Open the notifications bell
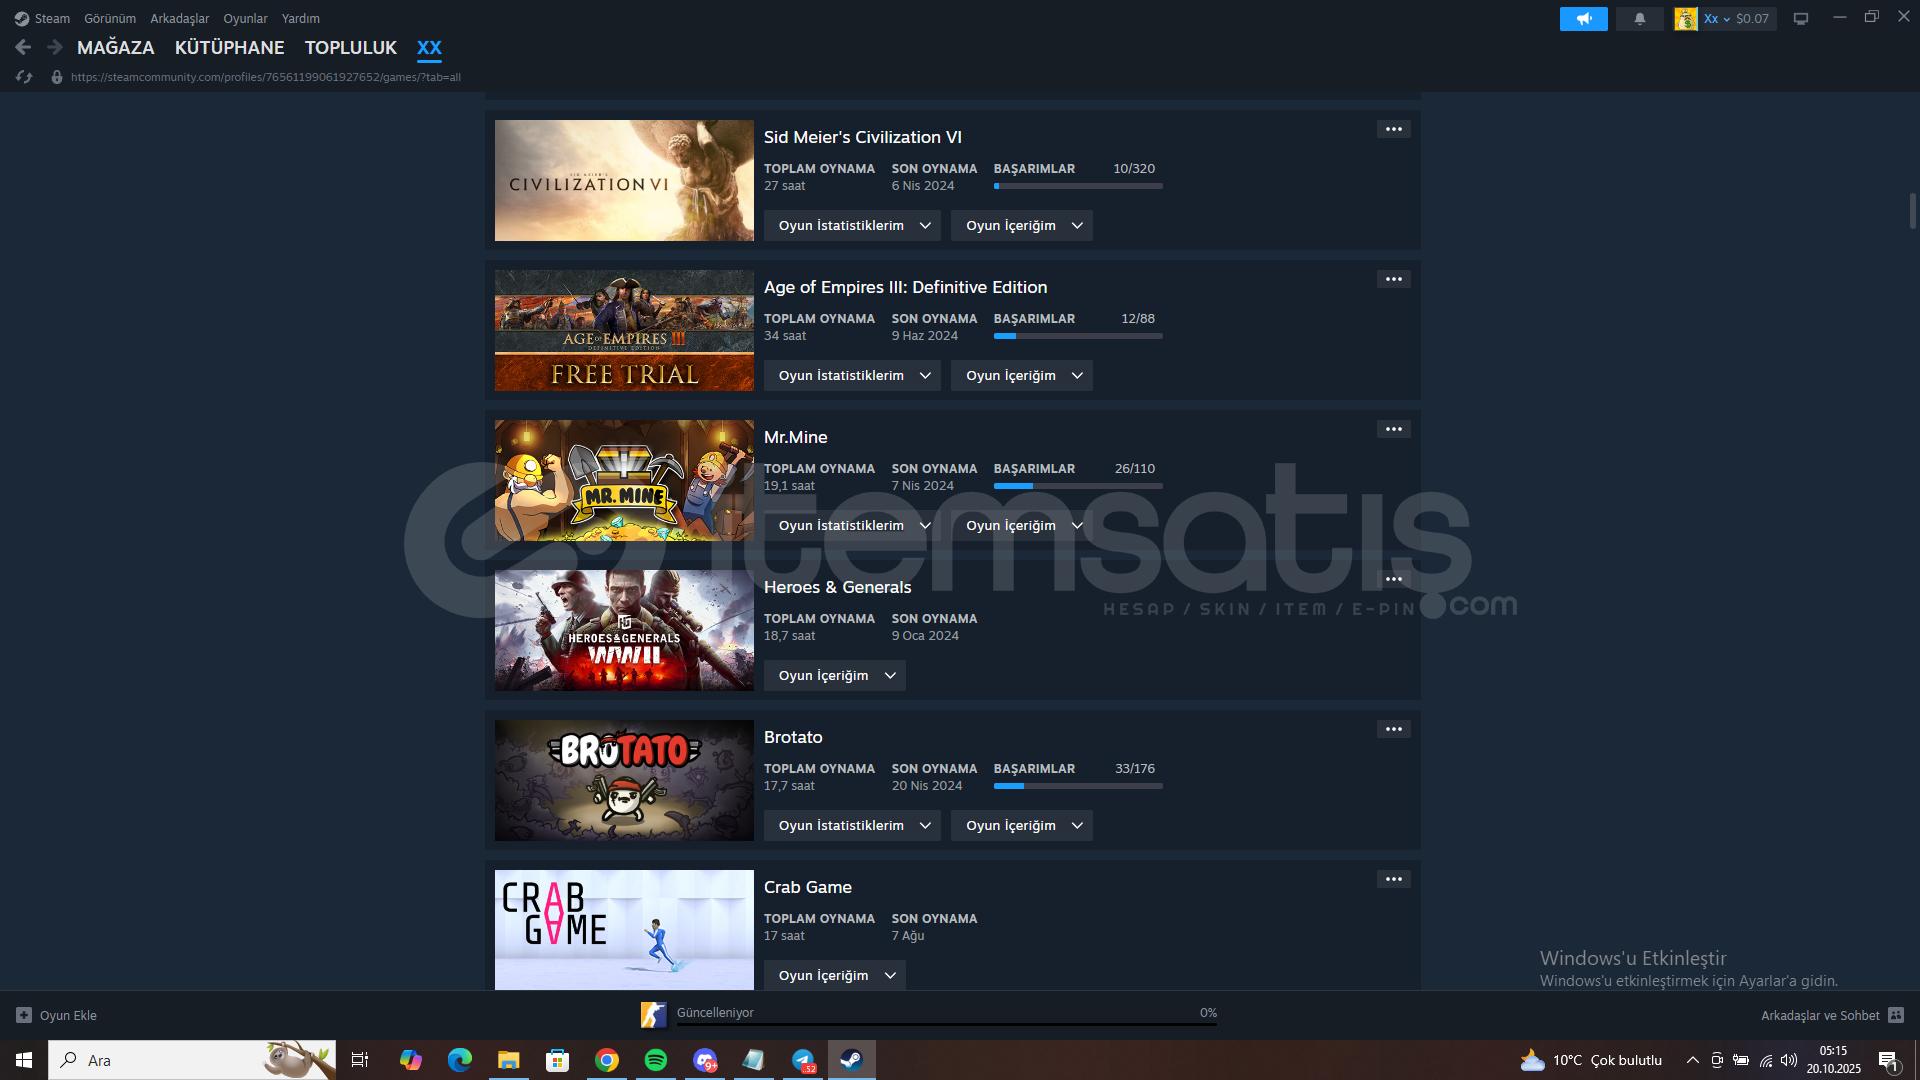The width and height of the screenshot is (1920, 1080). click(1640, 19)
